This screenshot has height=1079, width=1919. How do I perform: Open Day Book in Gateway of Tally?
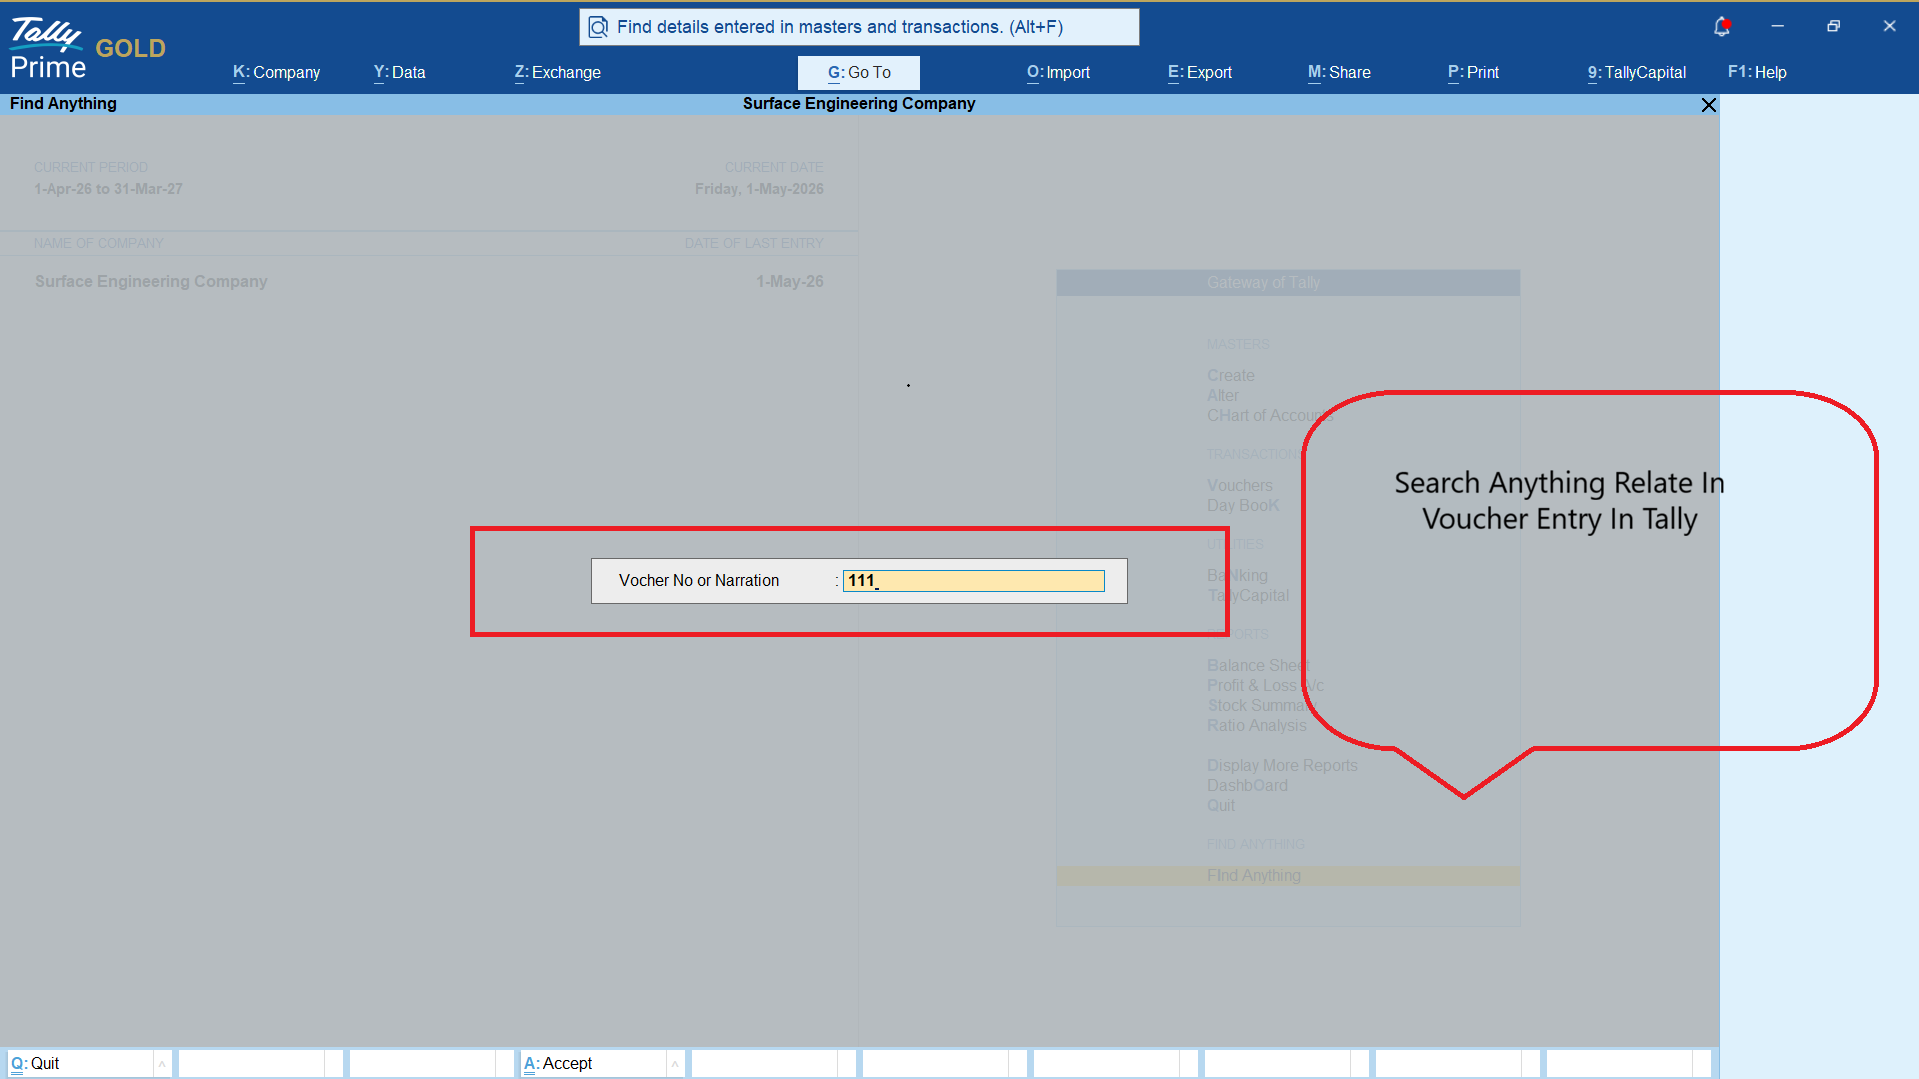[1242, 506]
